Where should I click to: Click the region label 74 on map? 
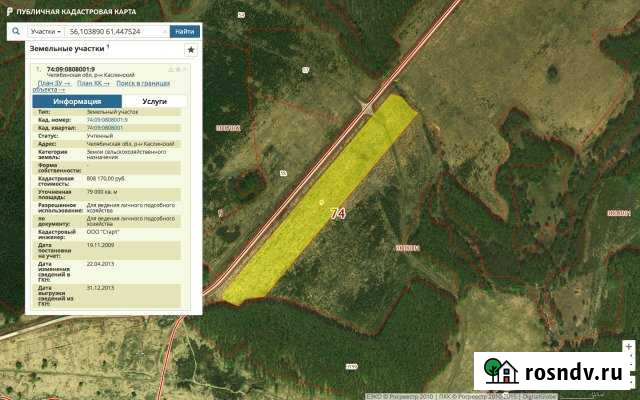point(337,213)
